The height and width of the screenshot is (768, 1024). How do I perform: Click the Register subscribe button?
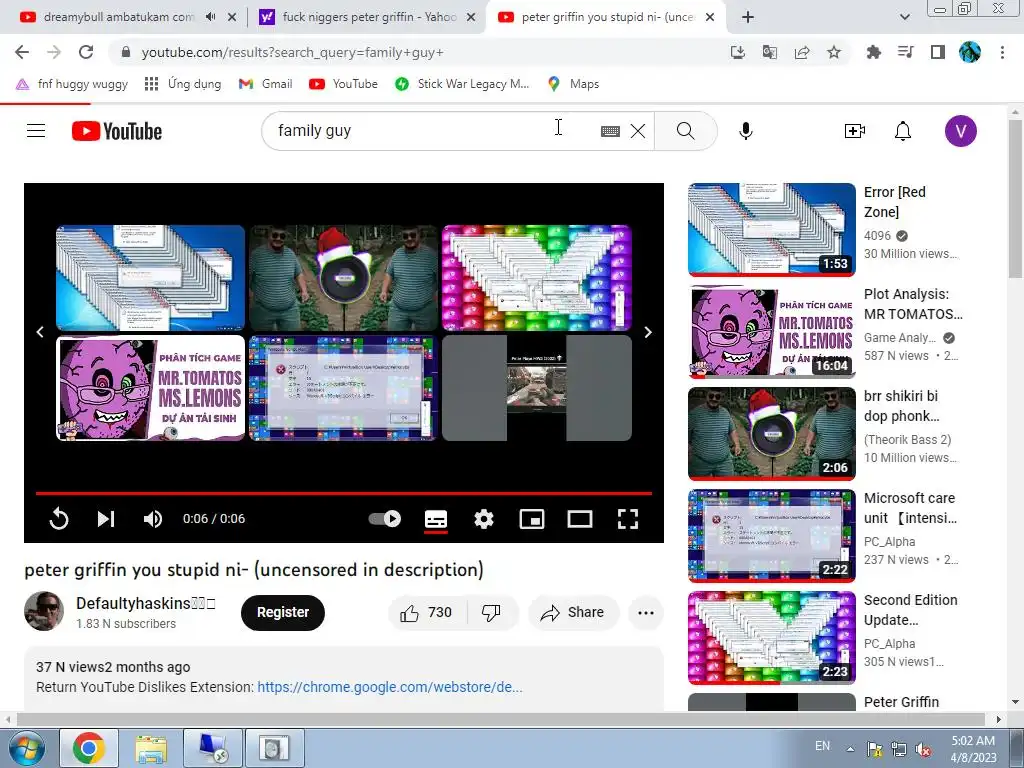283,613
